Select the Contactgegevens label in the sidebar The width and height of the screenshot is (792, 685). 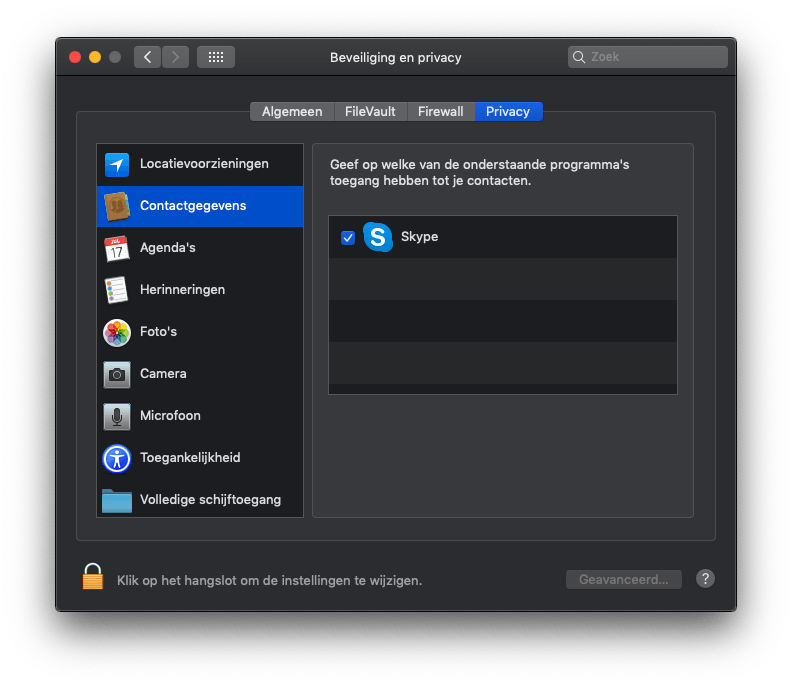(x=193, y=206)
